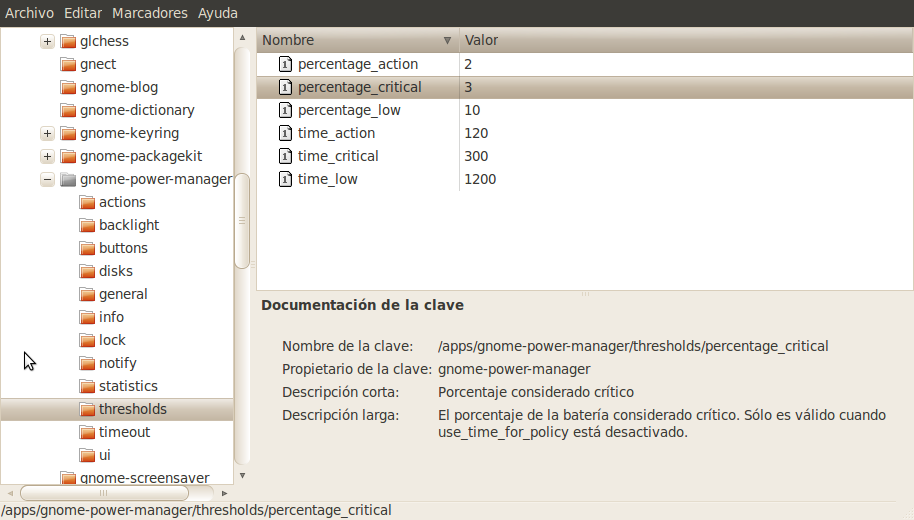Image resolution: width=914 pixels, height=520 pixels.
Task: Select the time_critical value 300
Action: tap(476, 156)
